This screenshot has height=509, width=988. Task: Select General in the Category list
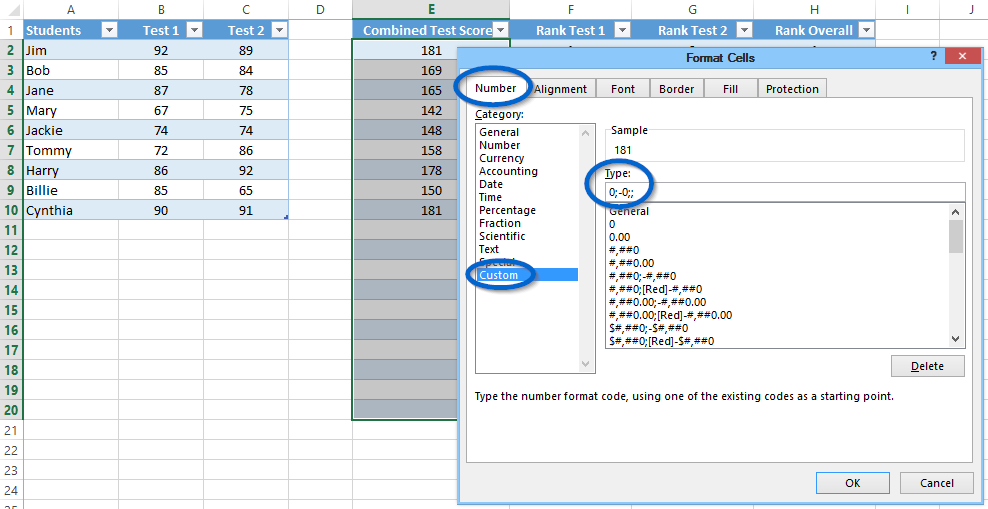coord(499,132)
